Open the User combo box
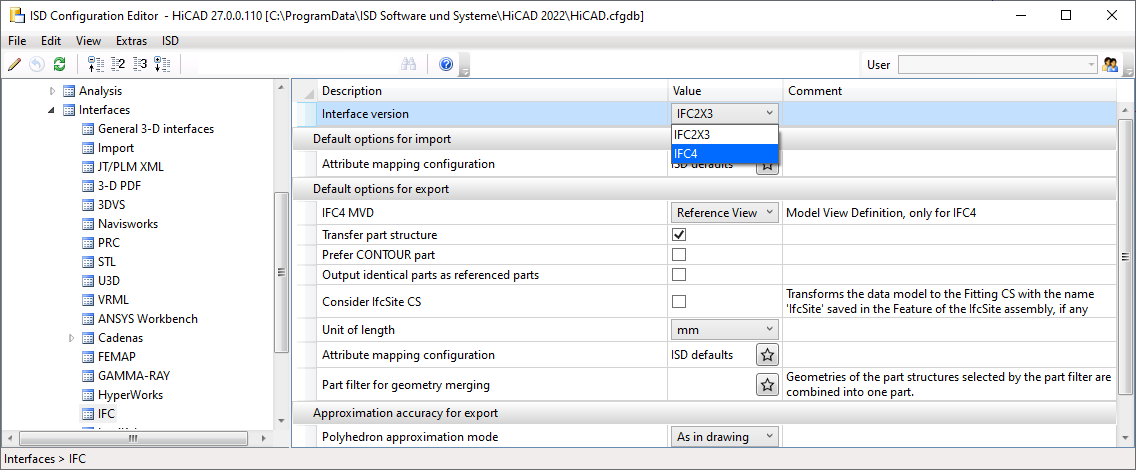1136x470 pixels. point(998,64)
